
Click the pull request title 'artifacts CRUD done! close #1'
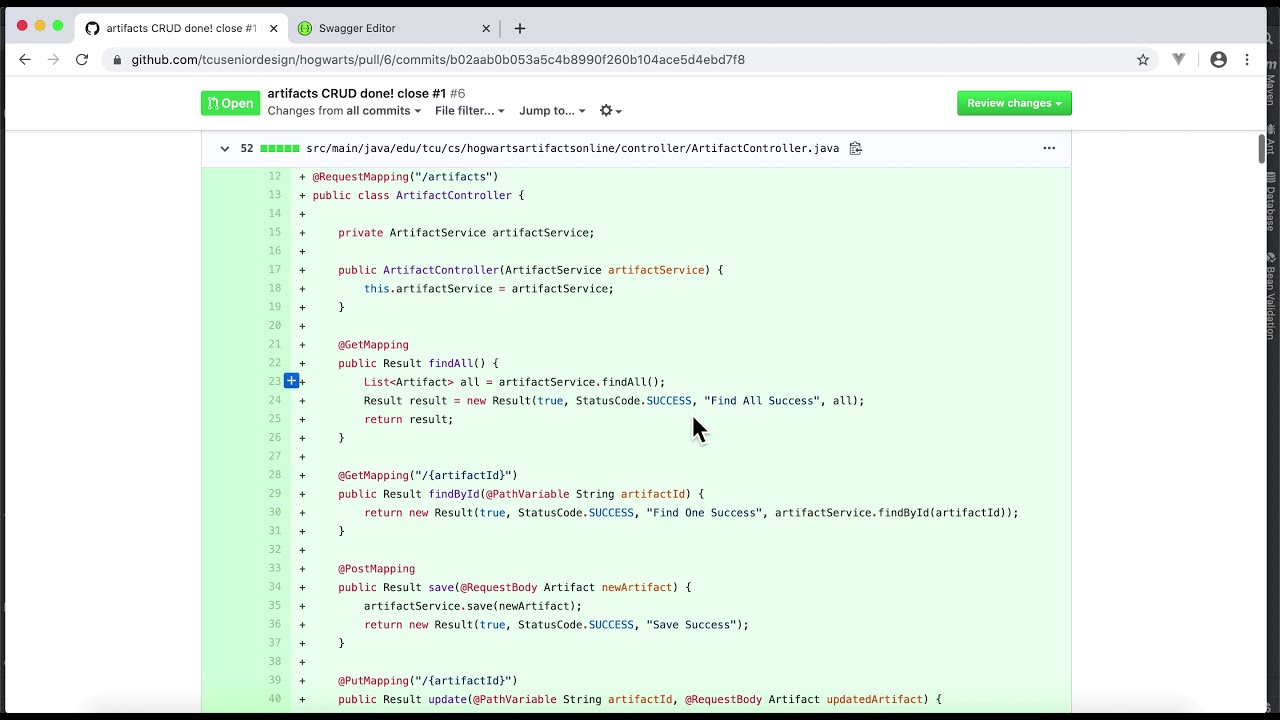pyautogui.click(x=356, y=94)
